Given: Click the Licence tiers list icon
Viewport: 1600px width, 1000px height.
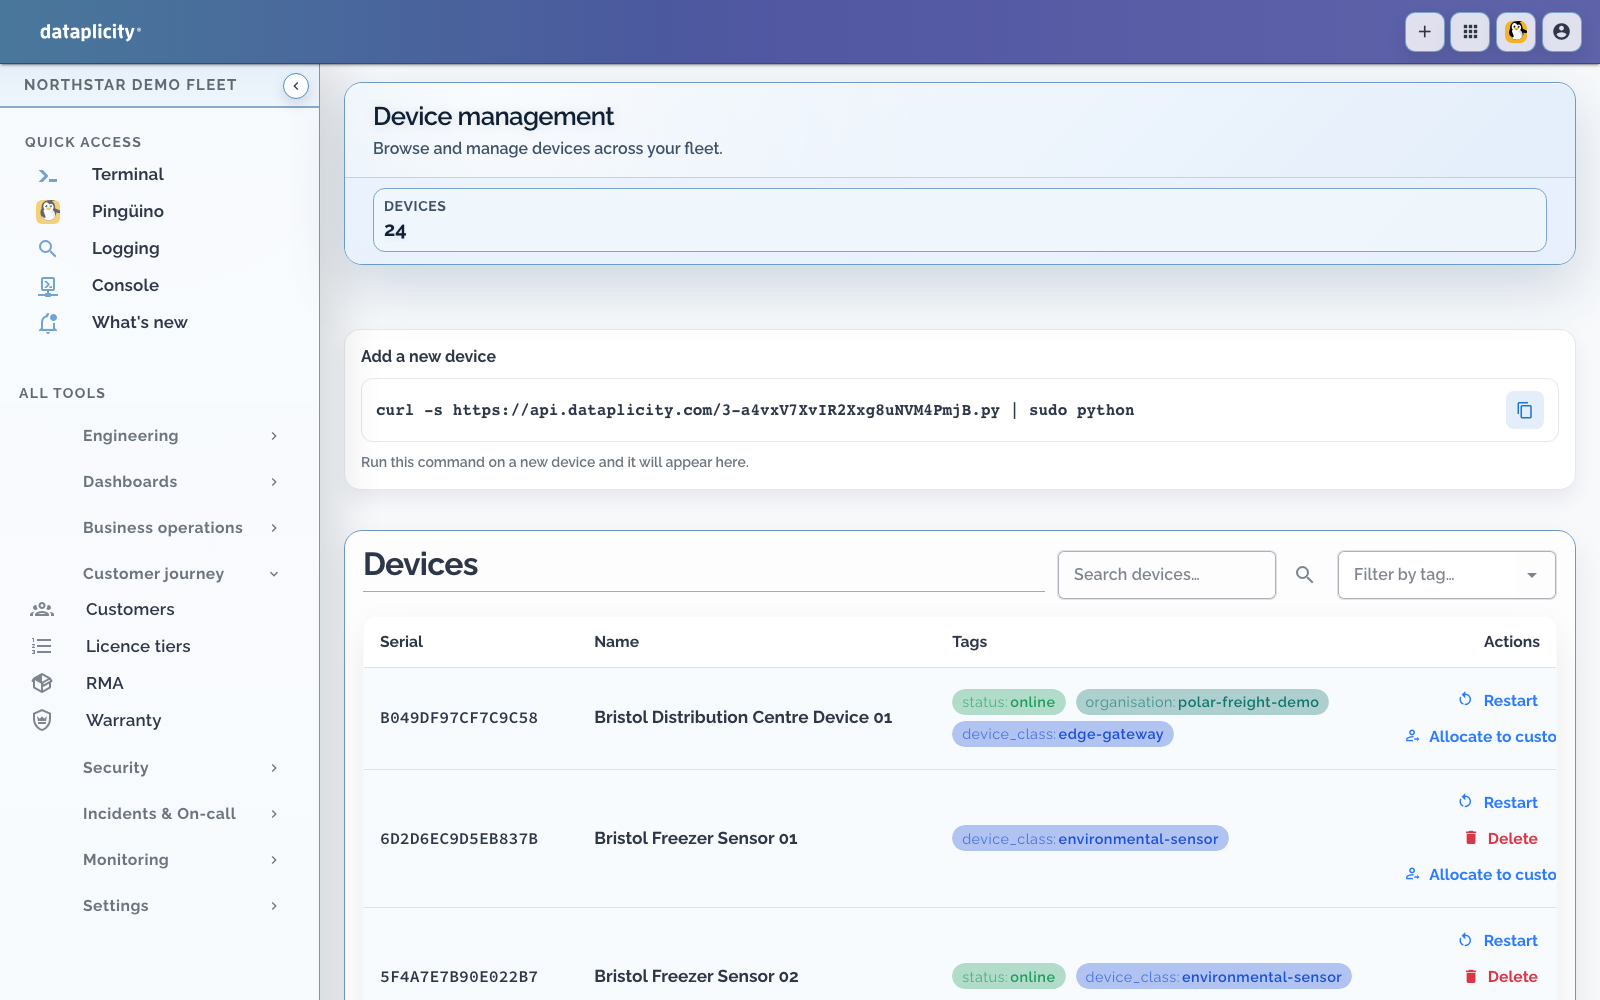Looking at the screenshot, I should (42, 646).
